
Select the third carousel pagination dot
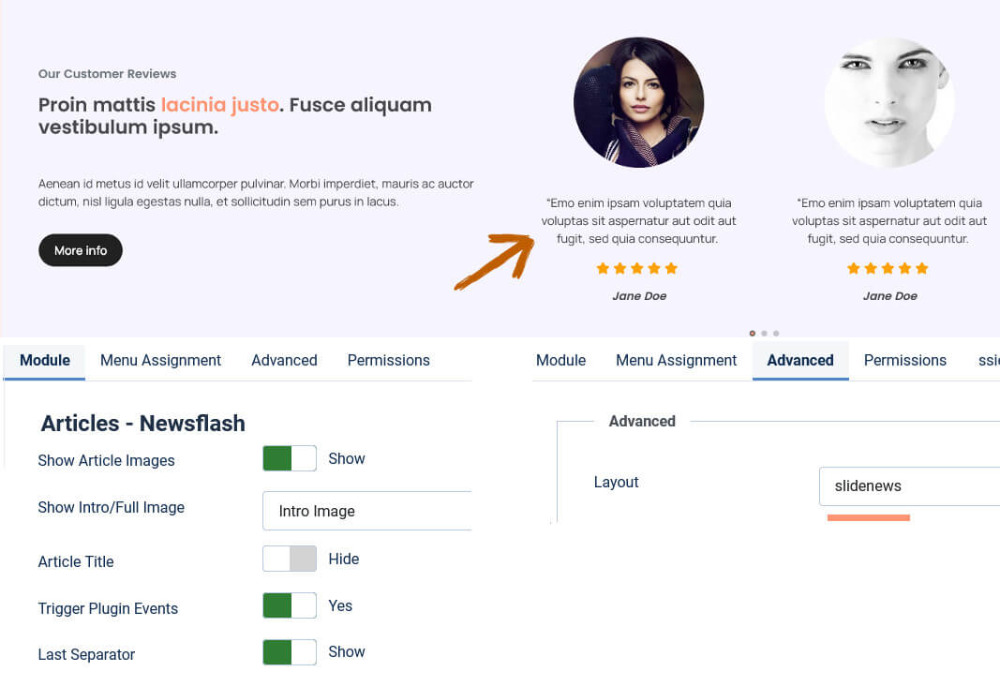[776, 333]
